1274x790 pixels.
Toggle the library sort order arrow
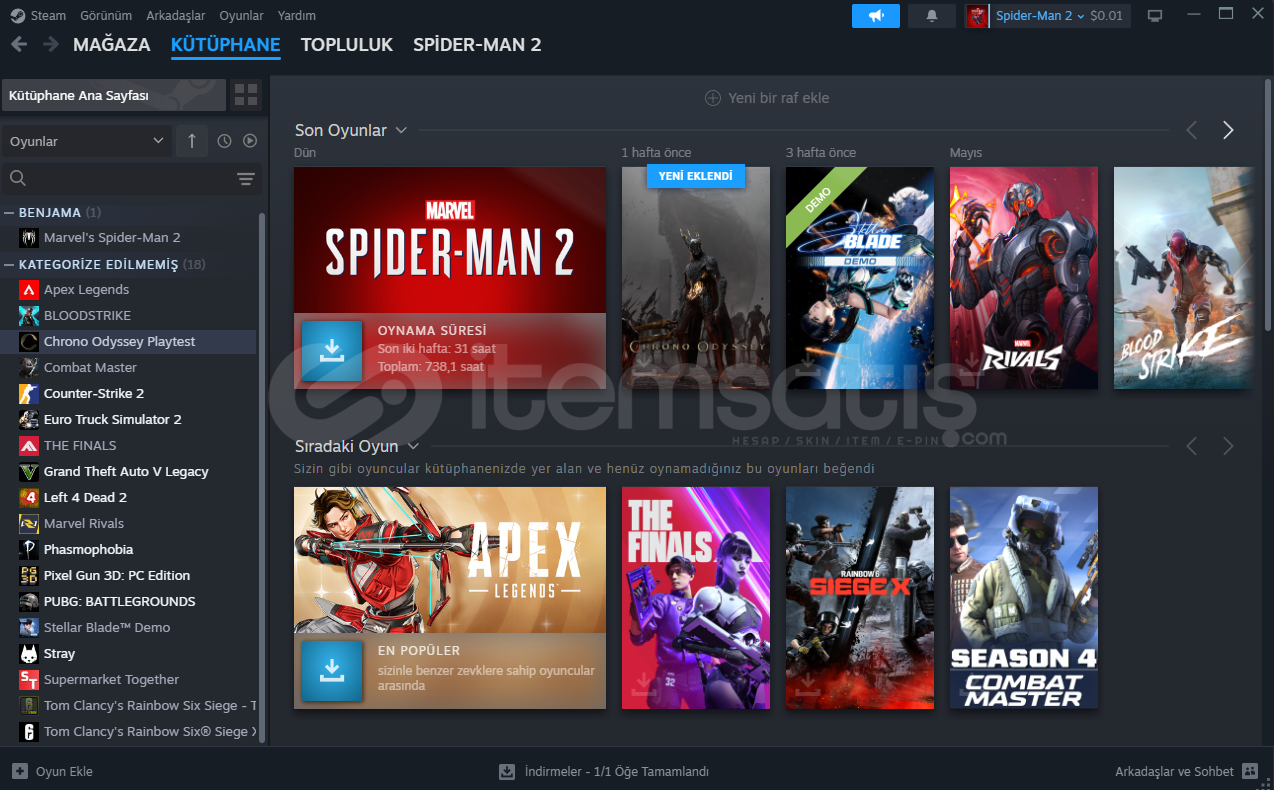pos(191,141)
